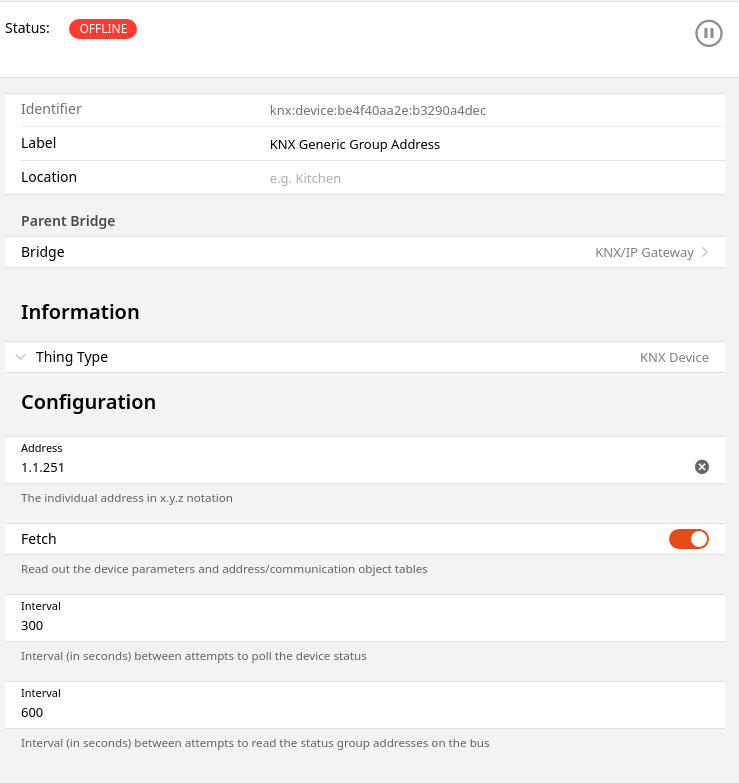Expand the Thing Type chevron
The height and width of the screenshot is (783, 739).
[x=21, y=357]
